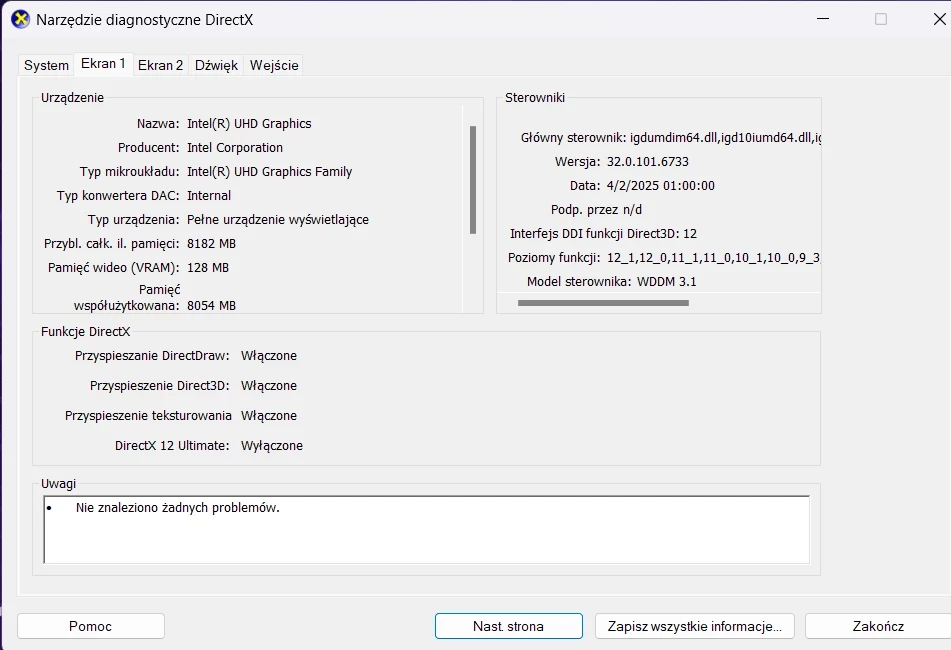This screenshot has height=650, width=951.
Task: Click the Pomoc button
Action: [x=90, y=625]
